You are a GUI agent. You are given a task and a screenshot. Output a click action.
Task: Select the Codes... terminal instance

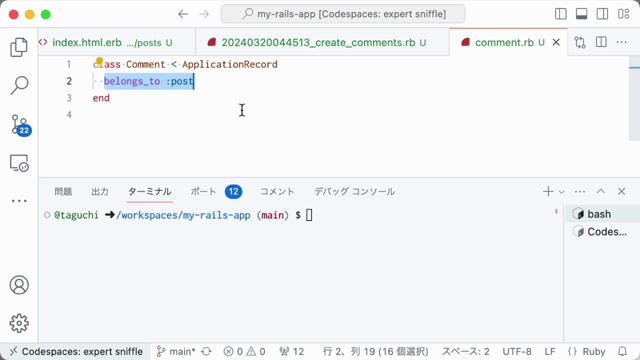pos(602,232)
